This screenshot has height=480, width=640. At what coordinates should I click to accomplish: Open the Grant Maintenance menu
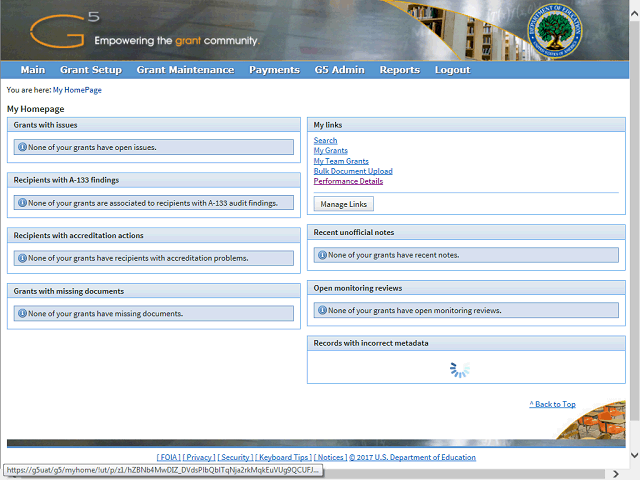click(x=185, y=70)
